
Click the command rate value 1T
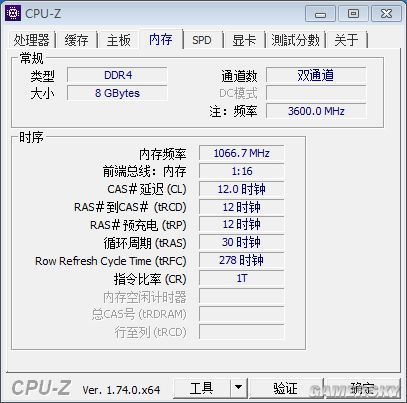pos(242,278)
